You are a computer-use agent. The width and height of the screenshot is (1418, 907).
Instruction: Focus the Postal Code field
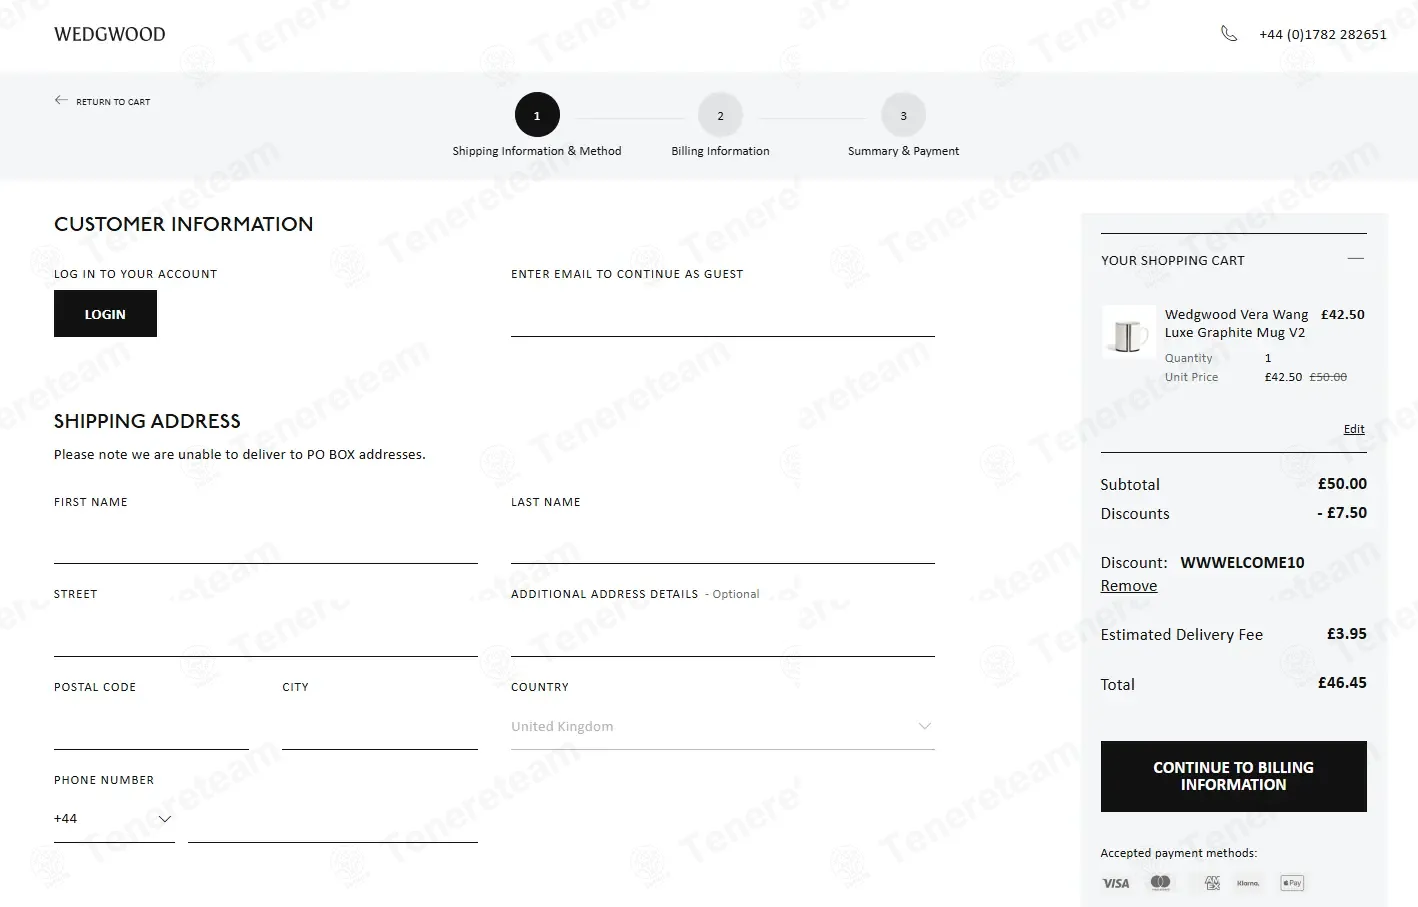click(x=151, y=729)
